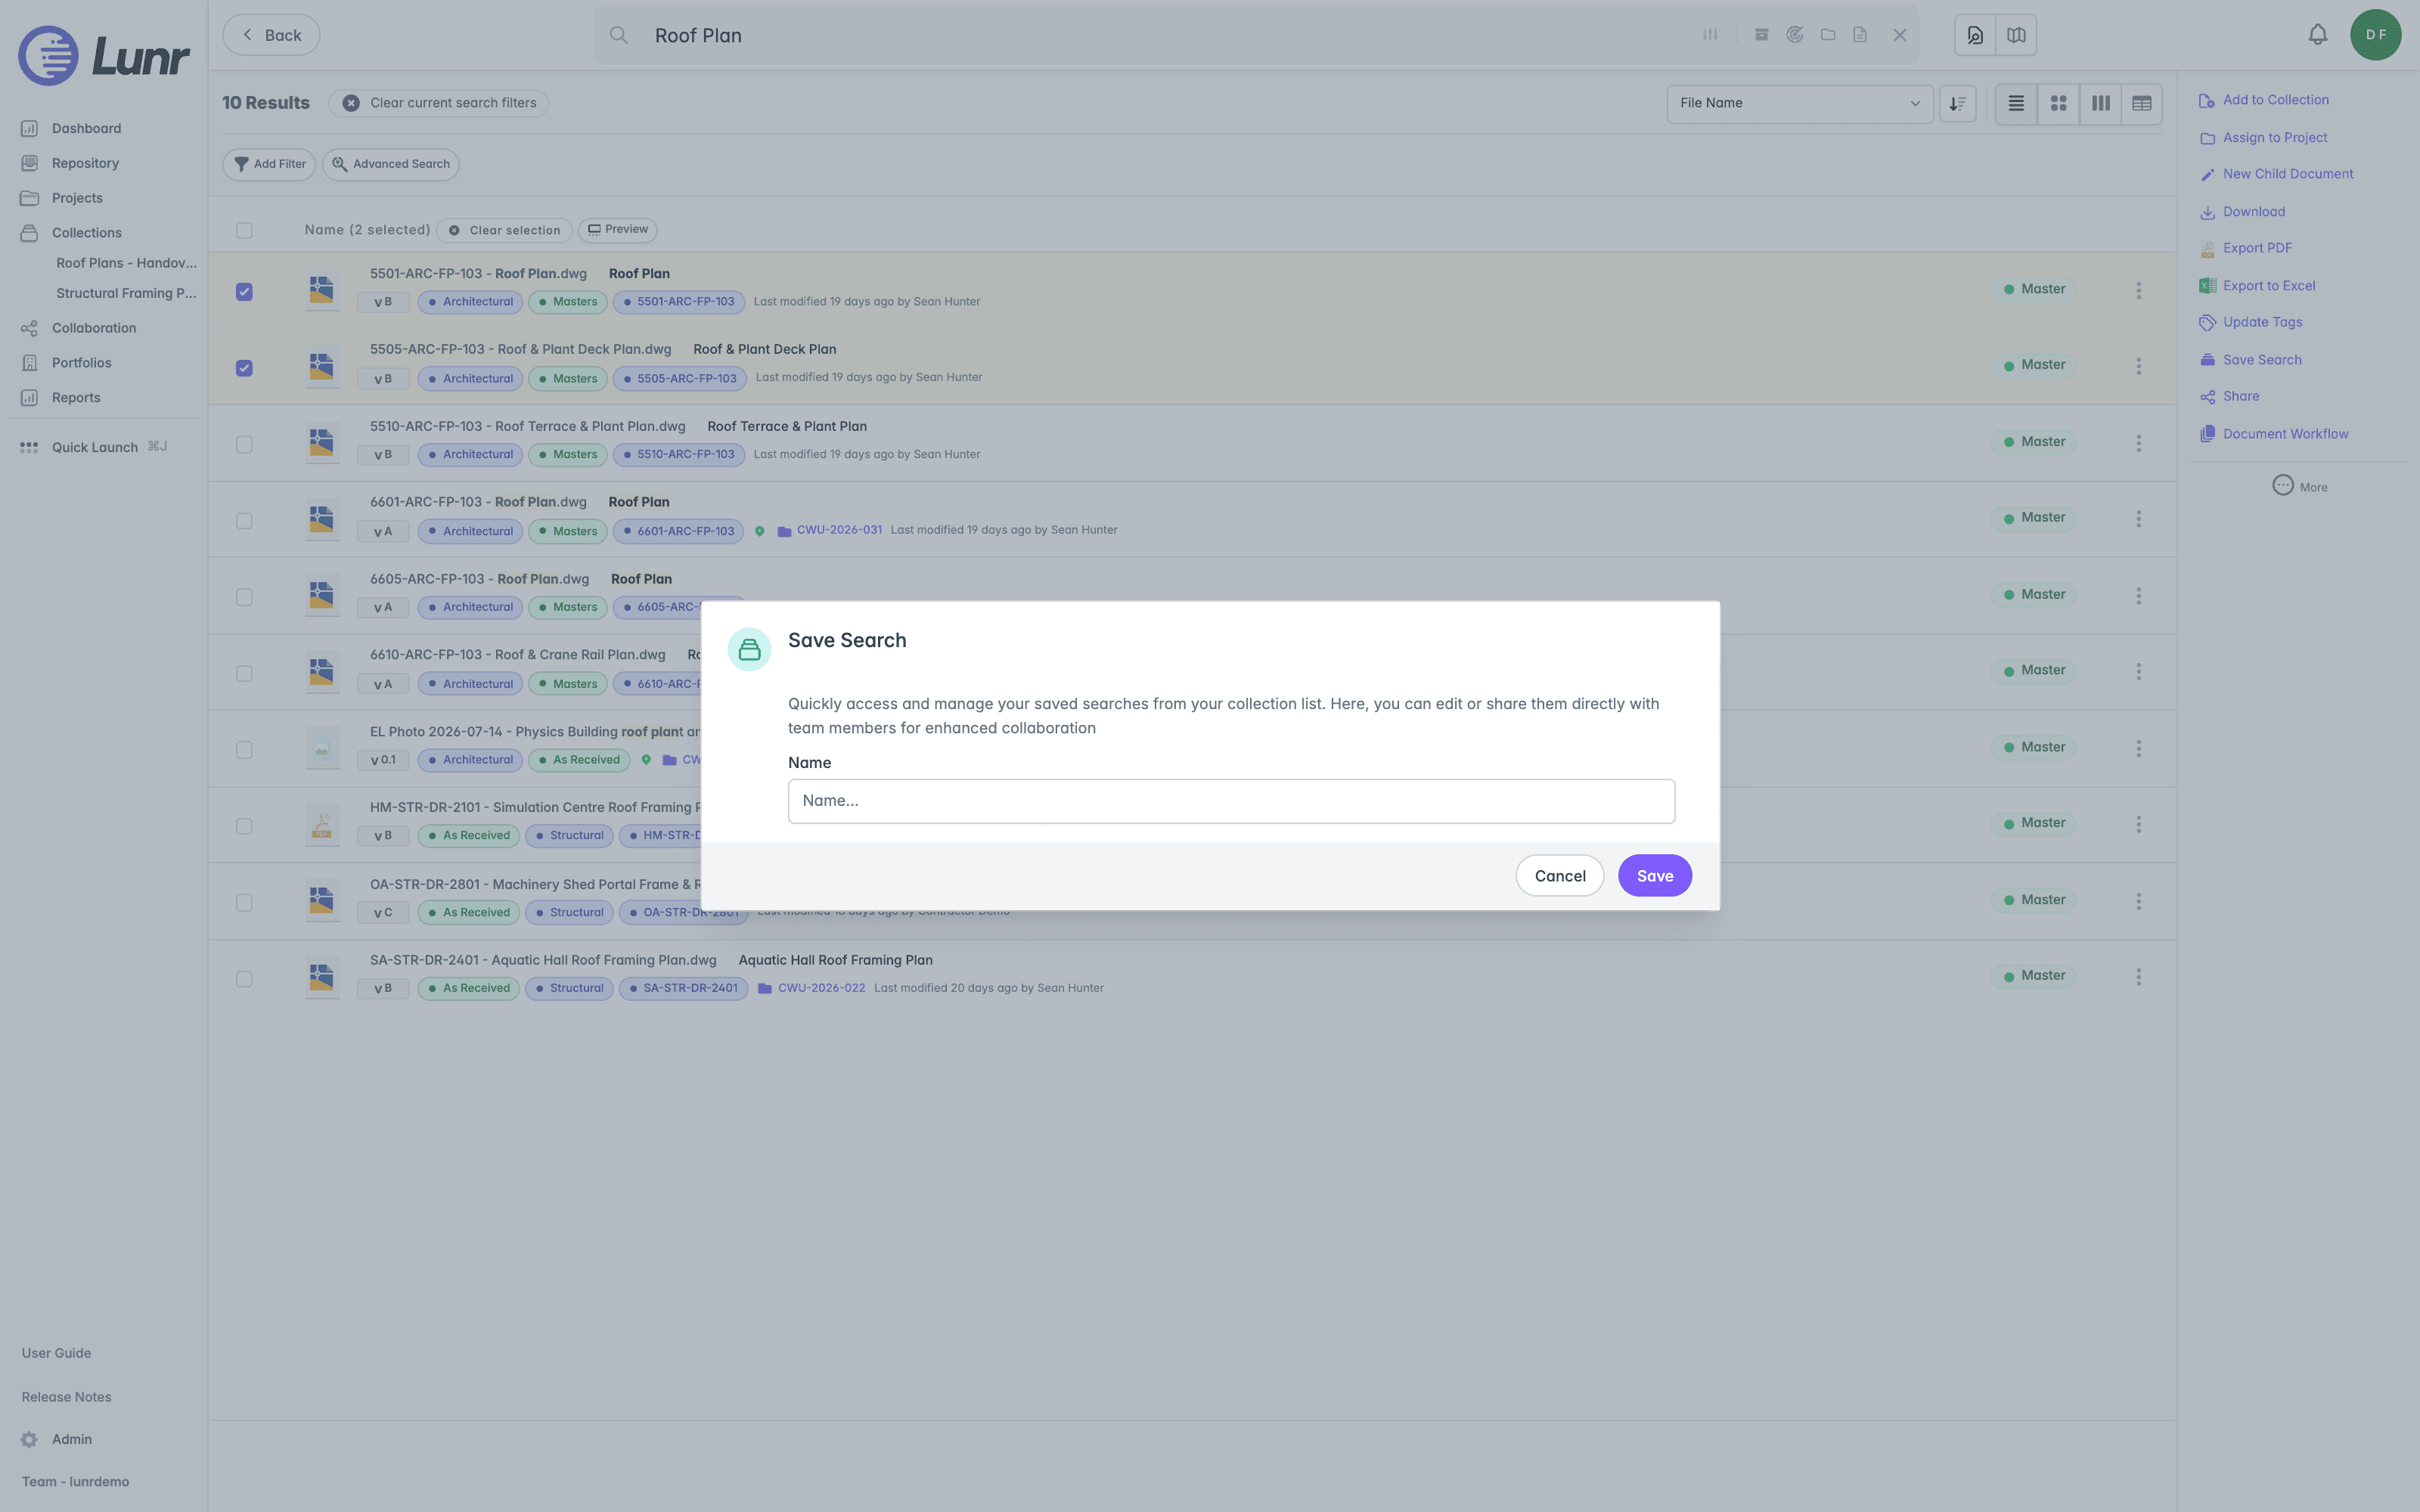Open Roof Plans - Handov... collection
2420x1512 pixels.
coord(126,263)
